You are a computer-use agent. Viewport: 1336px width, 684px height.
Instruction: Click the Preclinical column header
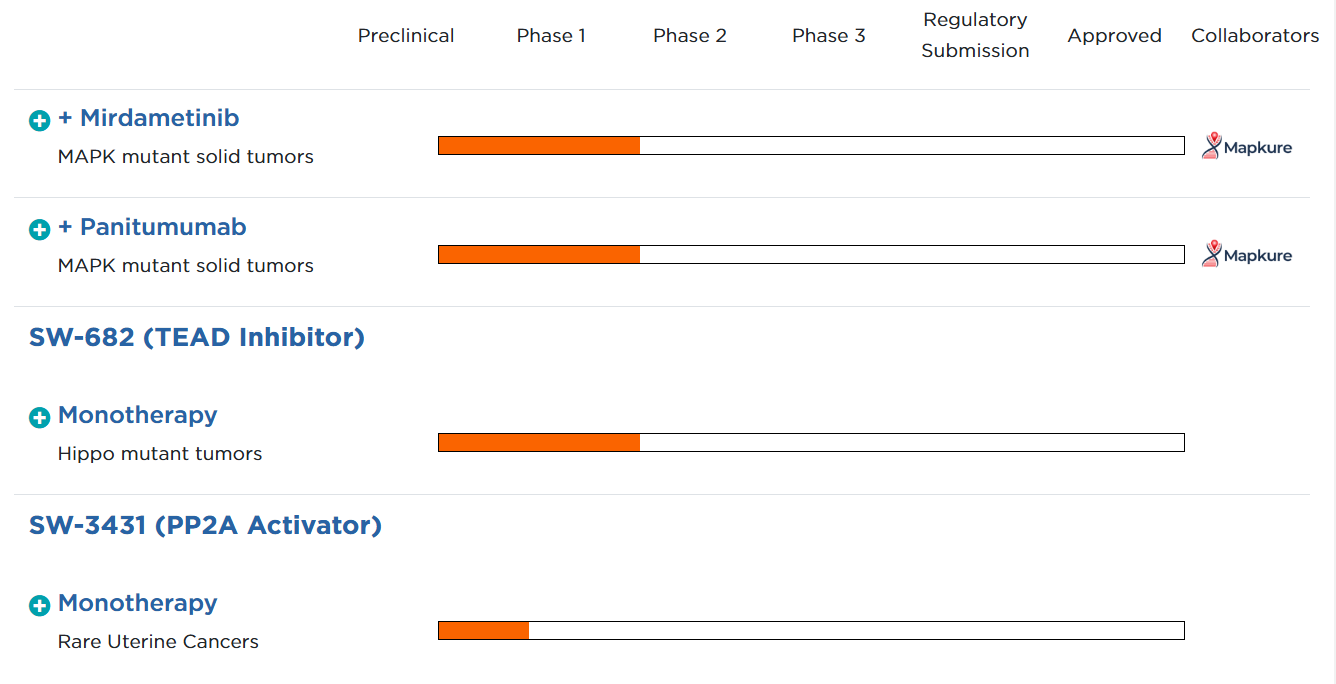click(406, 36)
